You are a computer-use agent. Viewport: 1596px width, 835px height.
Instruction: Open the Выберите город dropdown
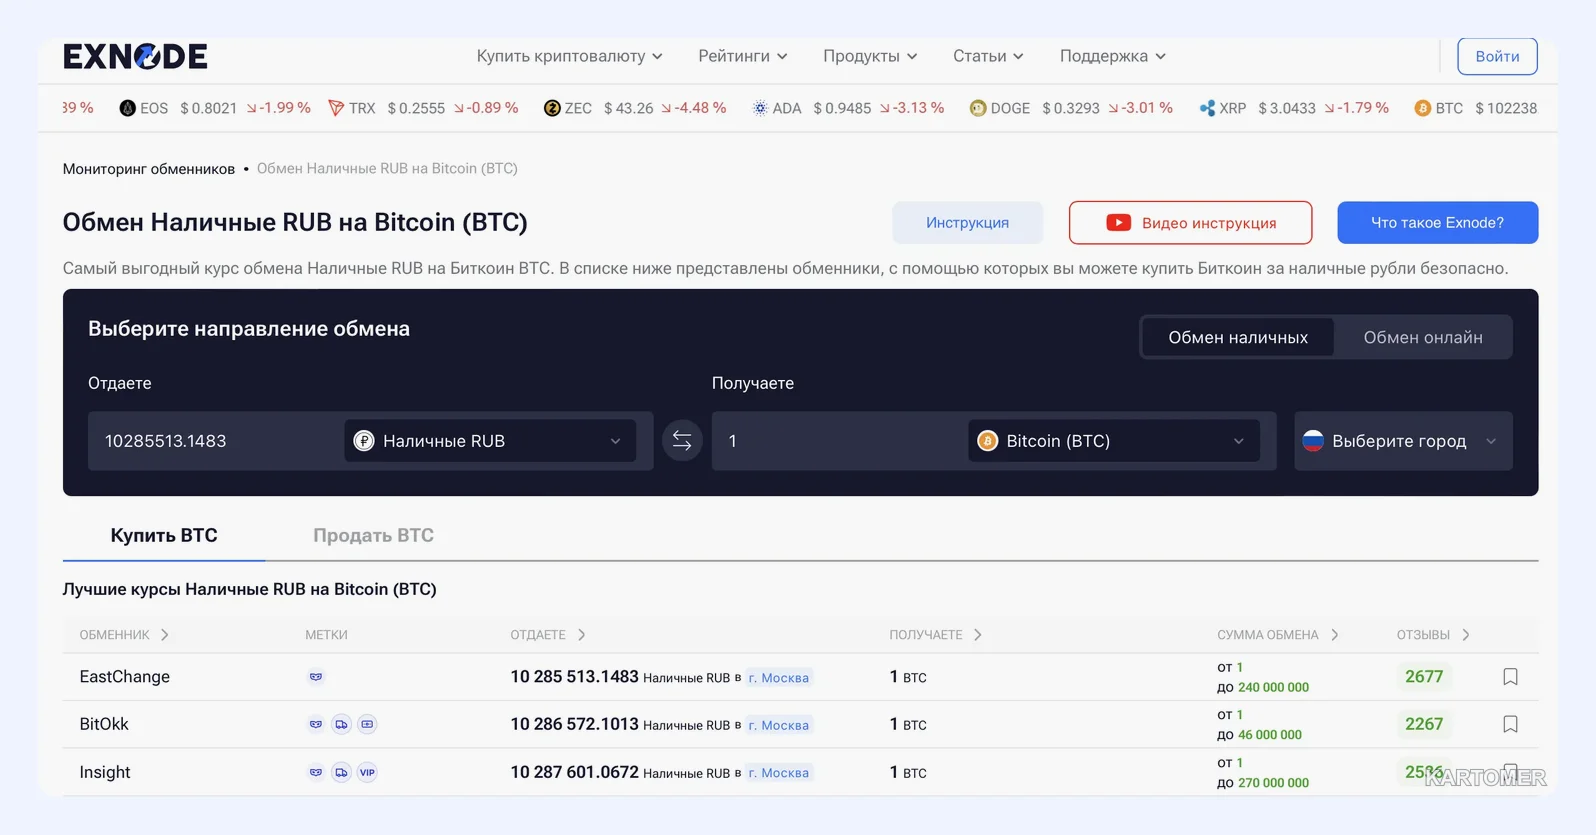click(1403, 441)
